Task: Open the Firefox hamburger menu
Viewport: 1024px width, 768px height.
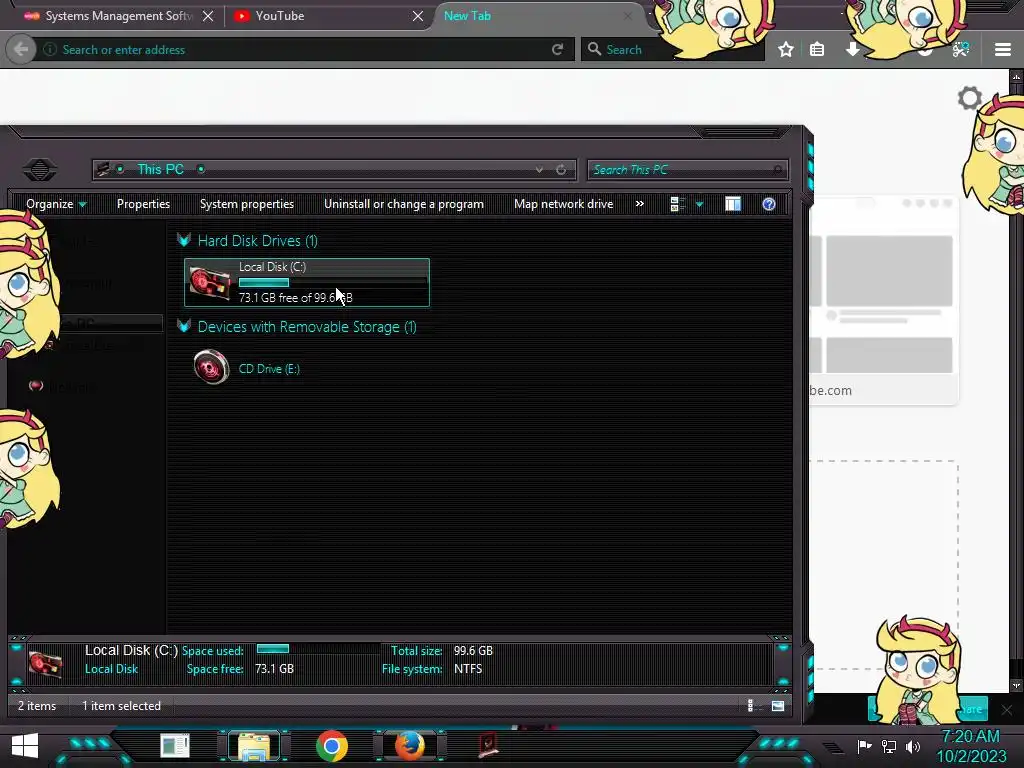Action: click(1002, 50)
